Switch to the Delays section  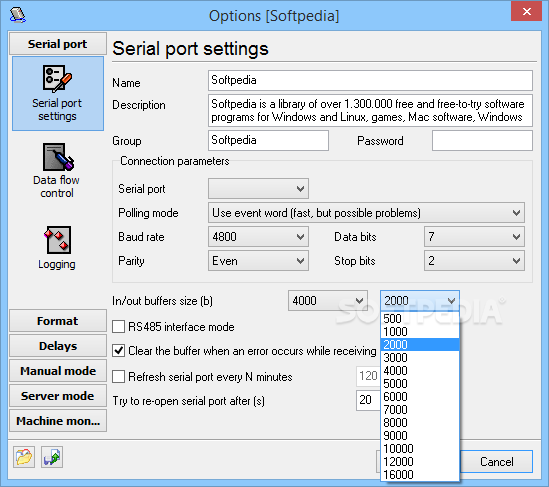[x=58, y=346]
